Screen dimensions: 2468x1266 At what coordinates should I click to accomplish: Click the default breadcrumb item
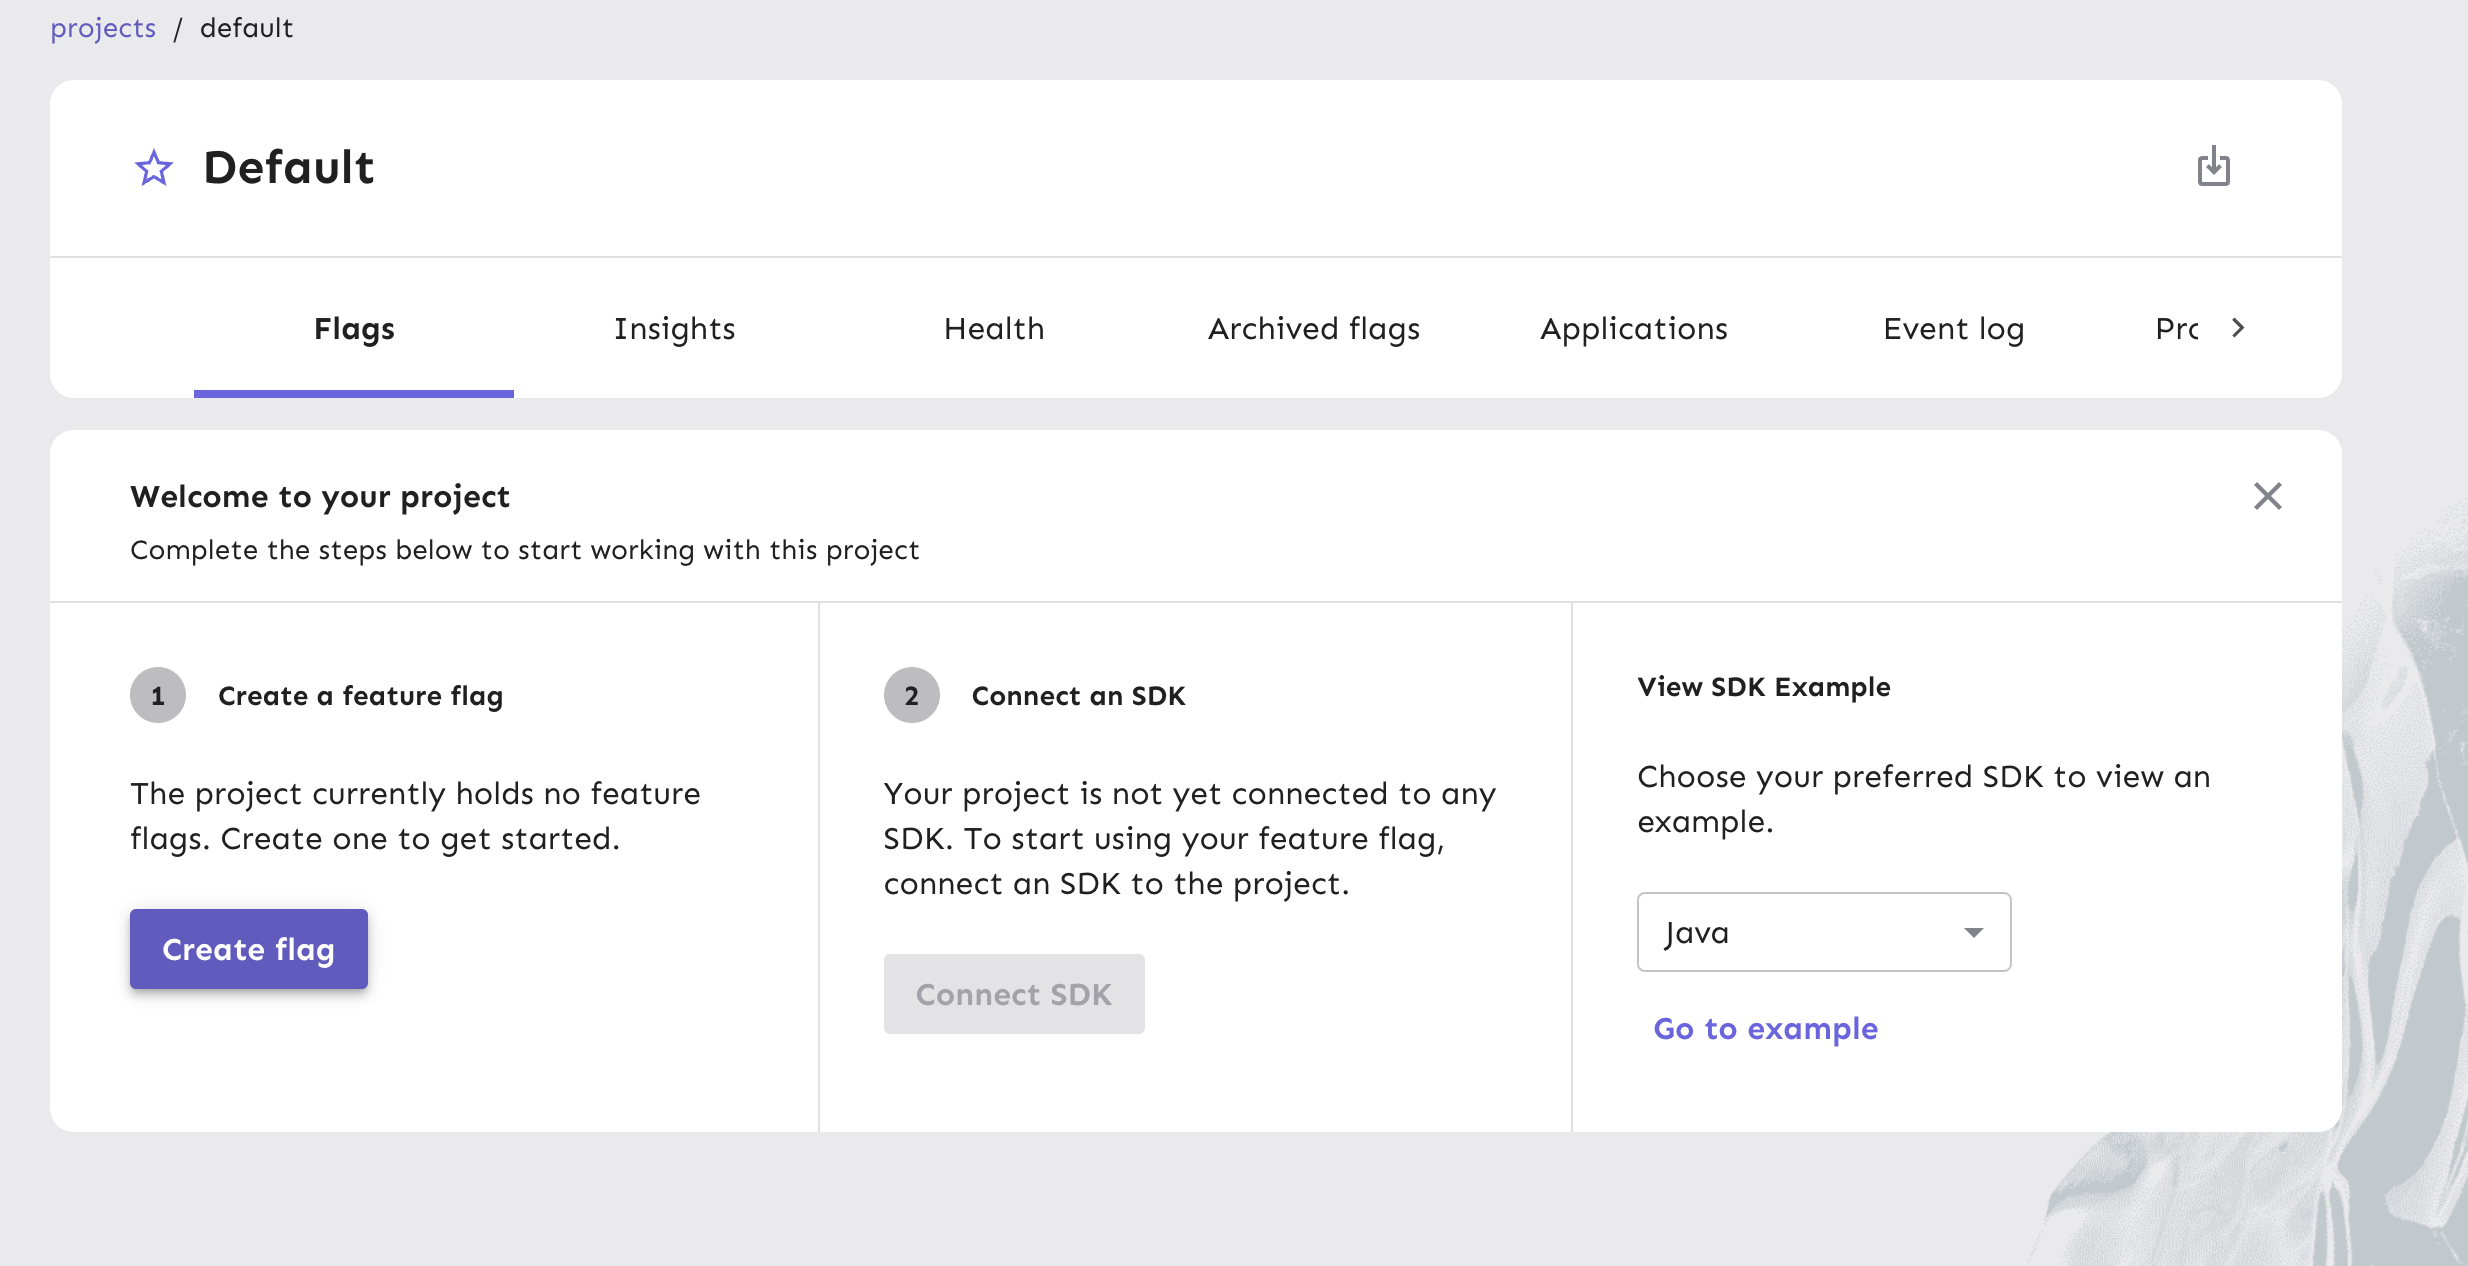pos(246,28)
